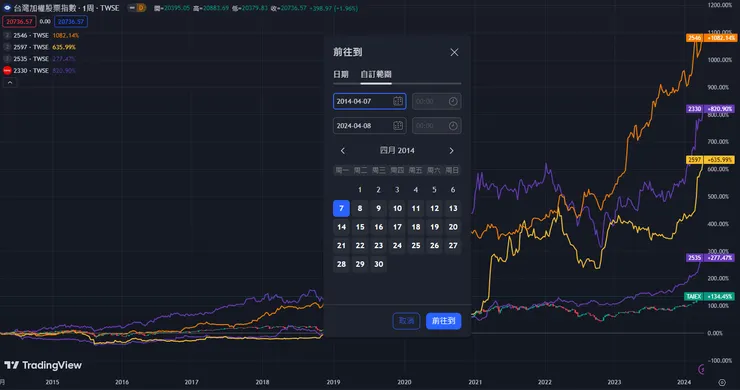Image resolution: width=740 pixels, height=390 pixels.
Task: Choose day 21 in the calendar grid
Action: 341,246
